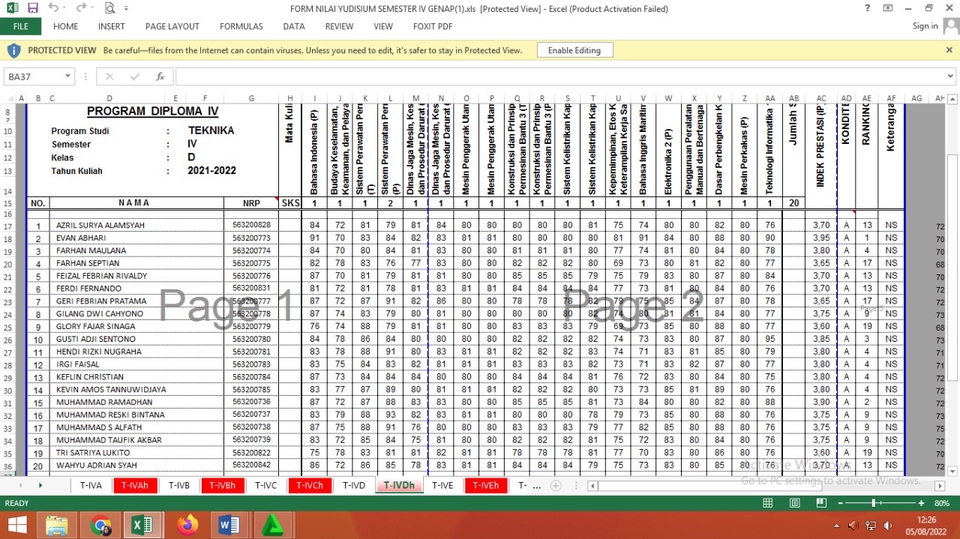Select sheet tab T-IVD
The image size is (960, 539).
[354, 485]
